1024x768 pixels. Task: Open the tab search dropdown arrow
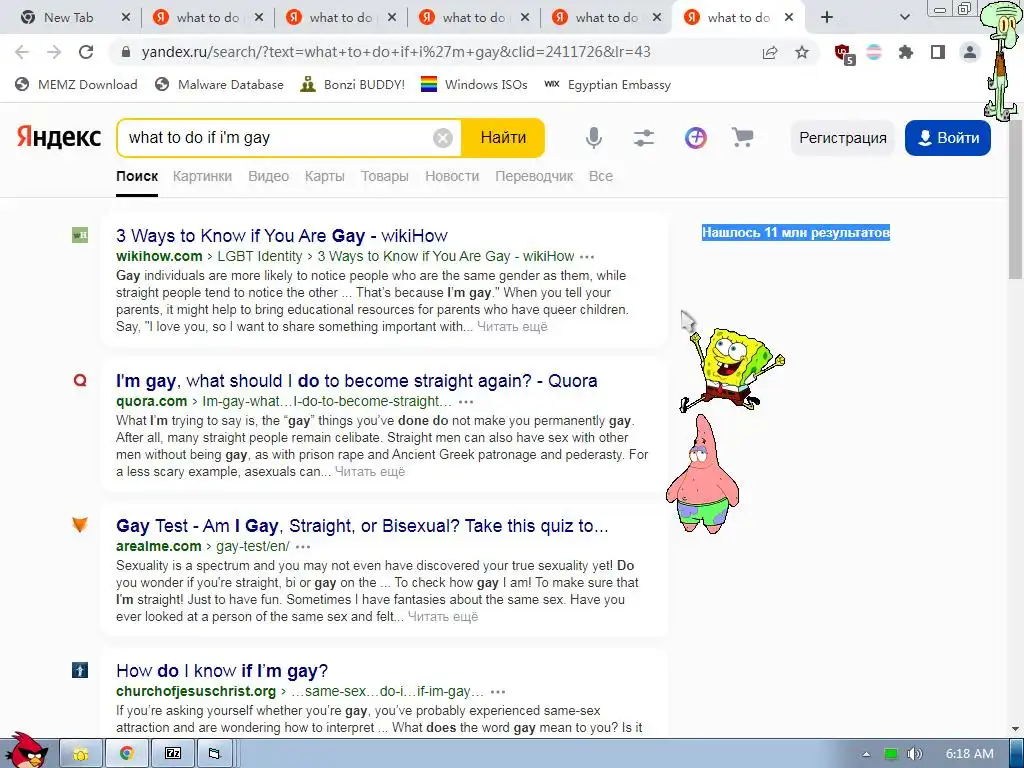[904, 18]
